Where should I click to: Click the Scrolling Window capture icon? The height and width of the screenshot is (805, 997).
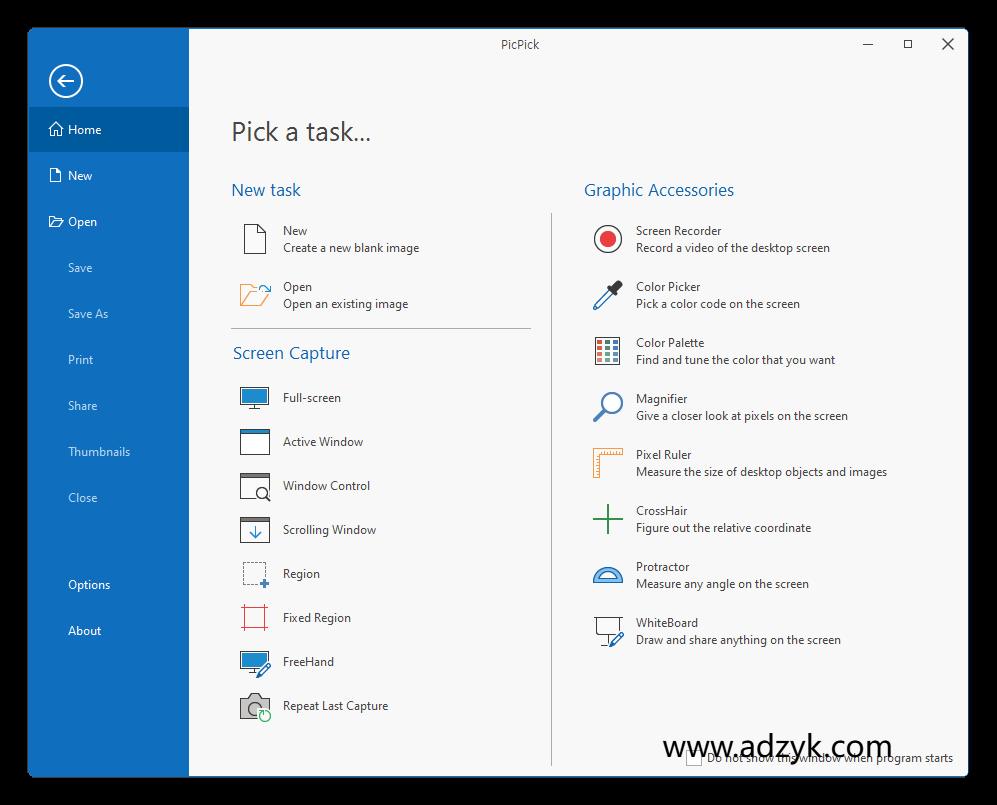coord(254,530)
